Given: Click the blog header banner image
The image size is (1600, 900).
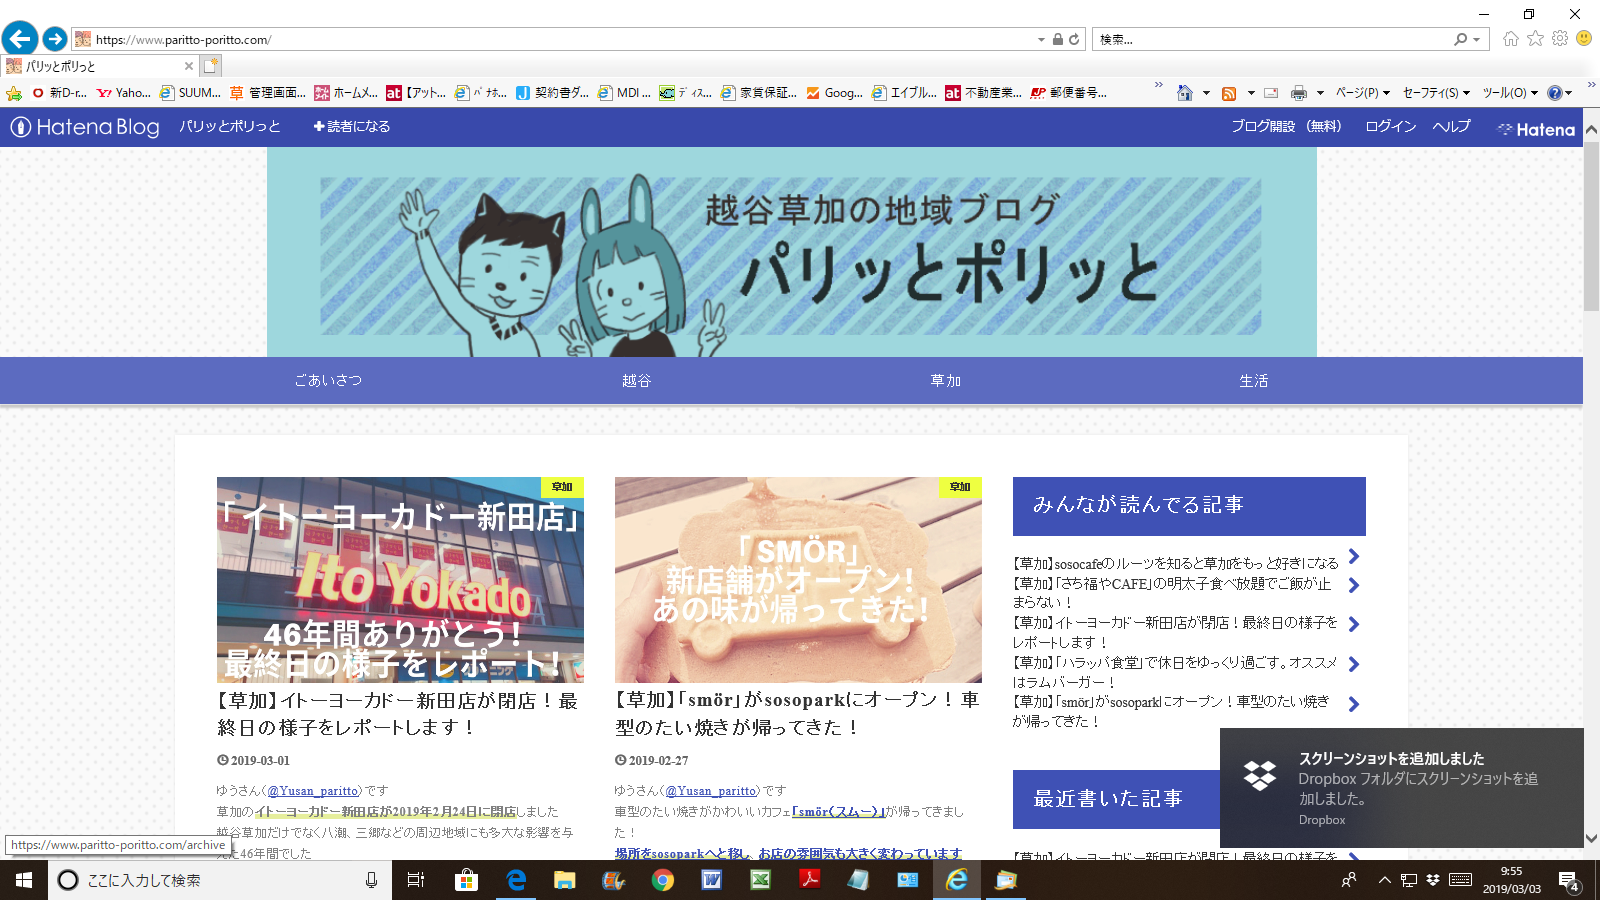Looking at the screenshot, I should [x=792, y=252].
